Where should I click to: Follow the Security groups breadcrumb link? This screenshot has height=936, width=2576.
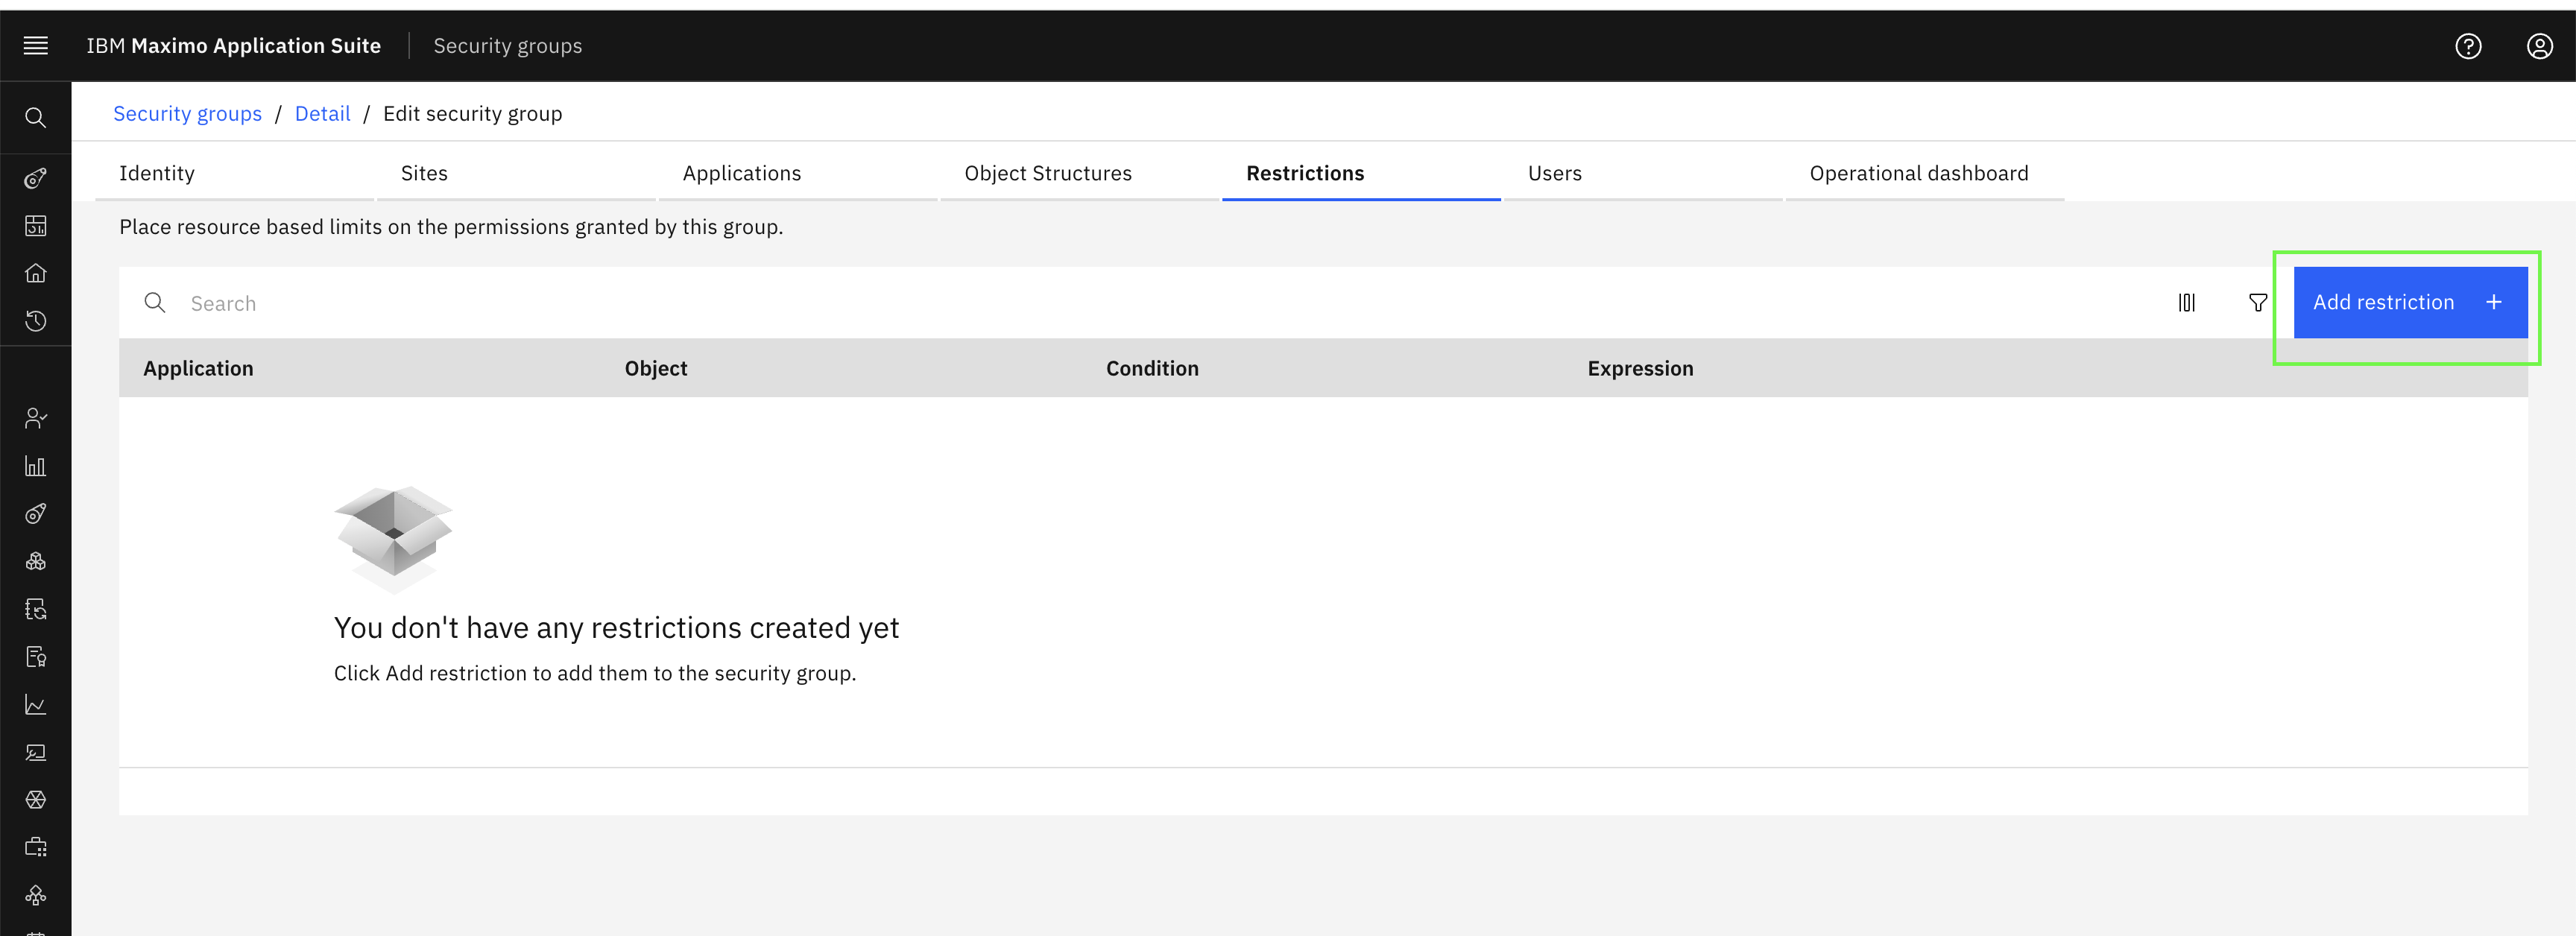(x=187, y=114)
